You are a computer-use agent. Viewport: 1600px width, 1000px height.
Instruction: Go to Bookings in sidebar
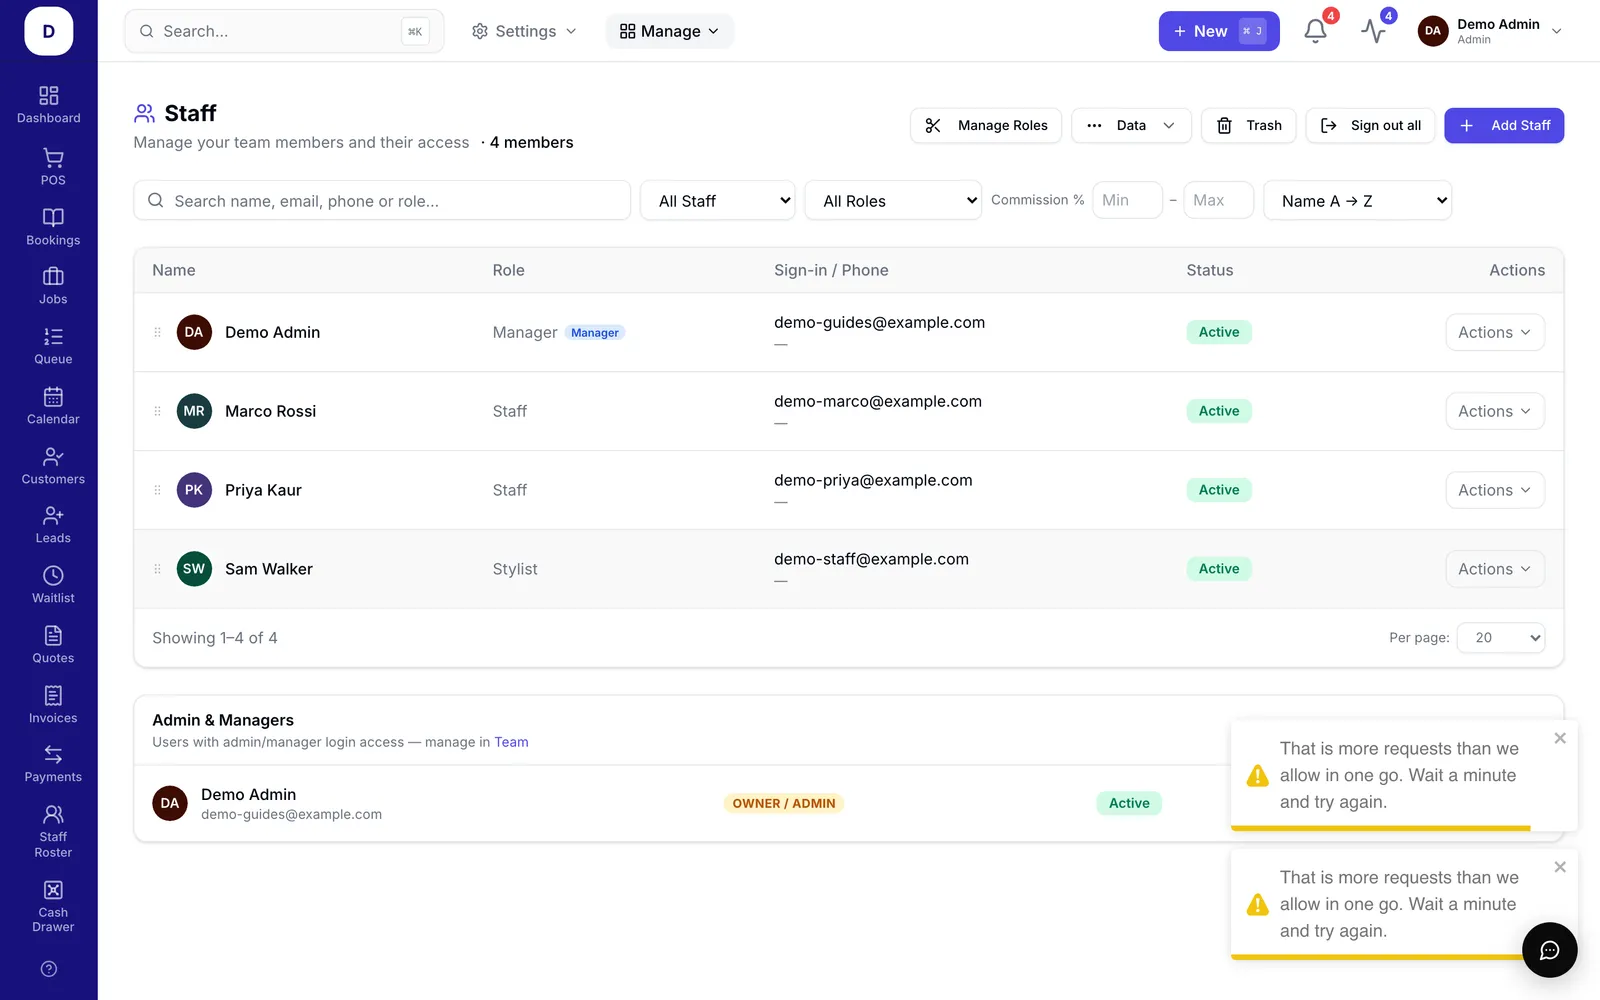(53, 227)
